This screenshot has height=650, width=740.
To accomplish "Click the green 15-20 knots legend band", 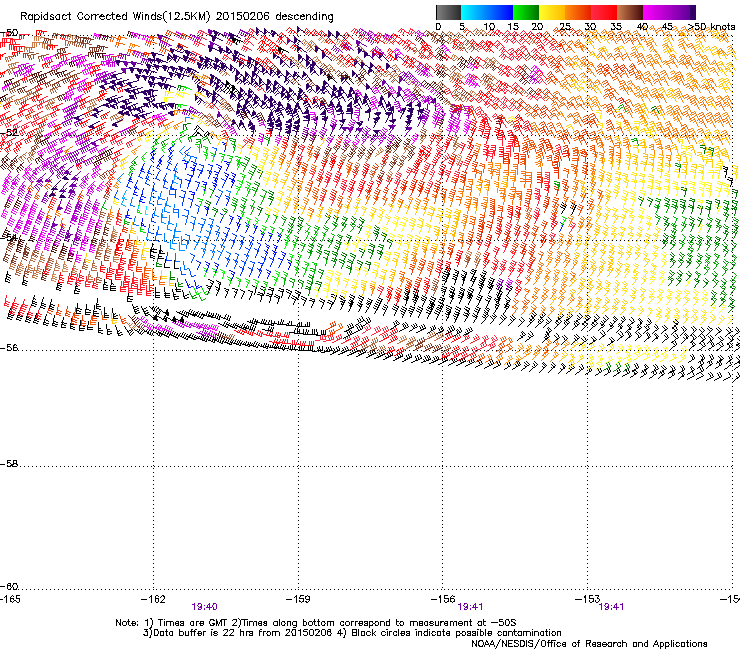I will point(526,12).
